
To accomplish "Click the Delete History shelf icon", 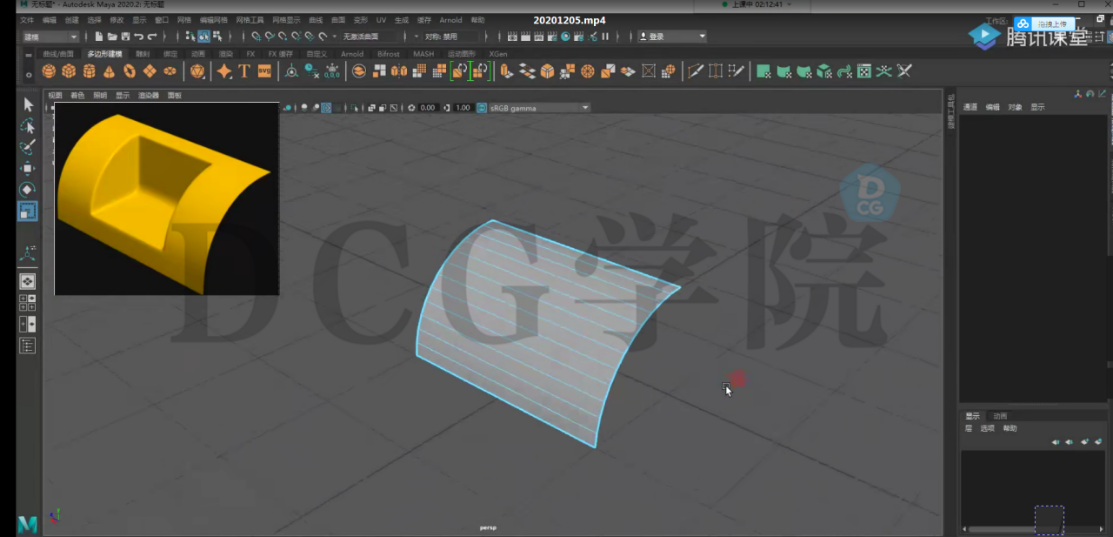I will (x=312, y=71).
